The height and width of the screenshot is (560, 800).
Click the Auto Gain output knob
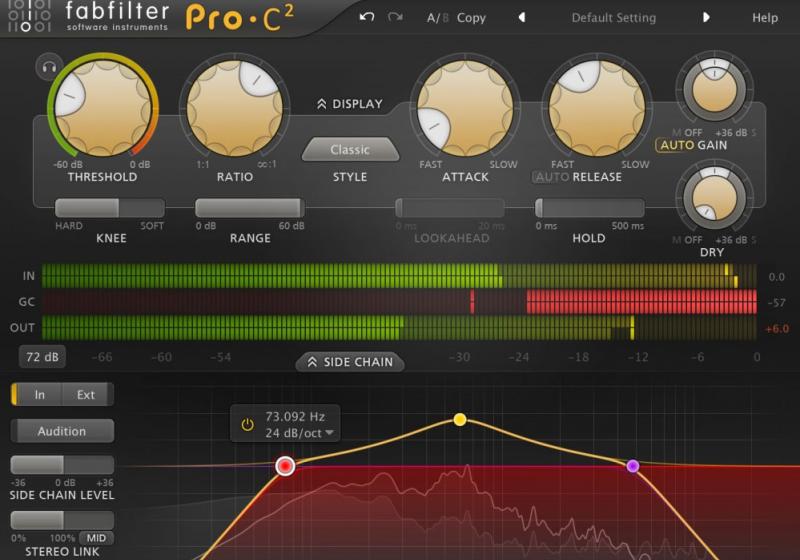(x=714, y=88)
